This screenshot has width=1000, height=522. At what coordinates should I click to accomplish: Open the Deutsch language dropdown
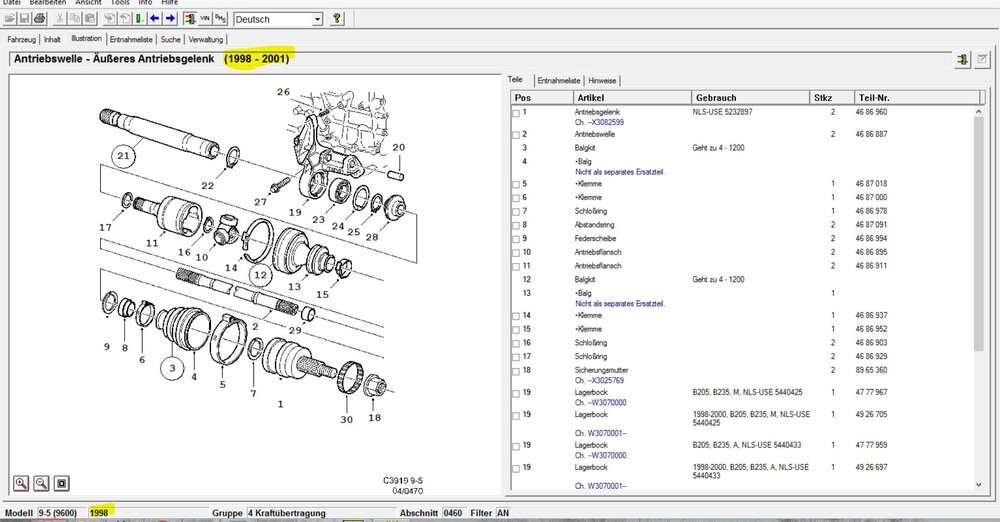pyautogui.click(x=317, y=19)
